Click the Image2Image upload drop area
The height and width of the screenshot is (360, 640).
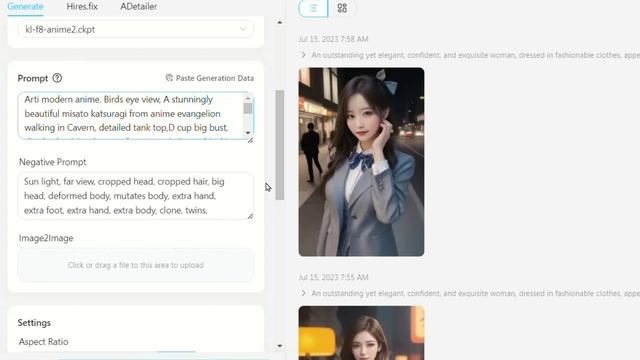tap(136, 265)
